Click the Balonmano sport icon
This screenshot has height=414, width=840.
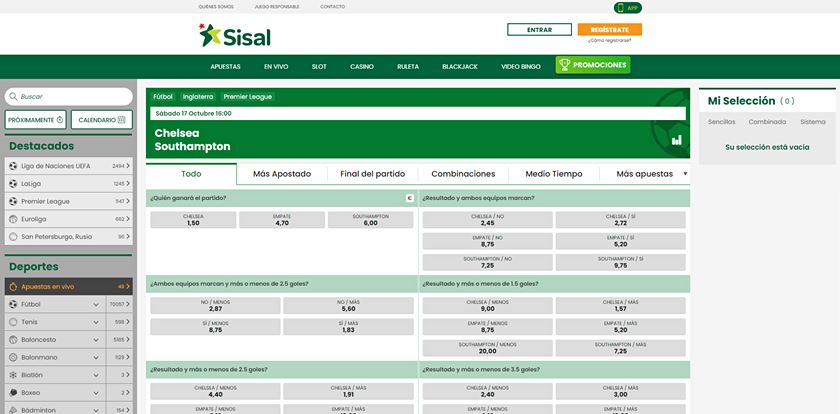tap(13, 357)
